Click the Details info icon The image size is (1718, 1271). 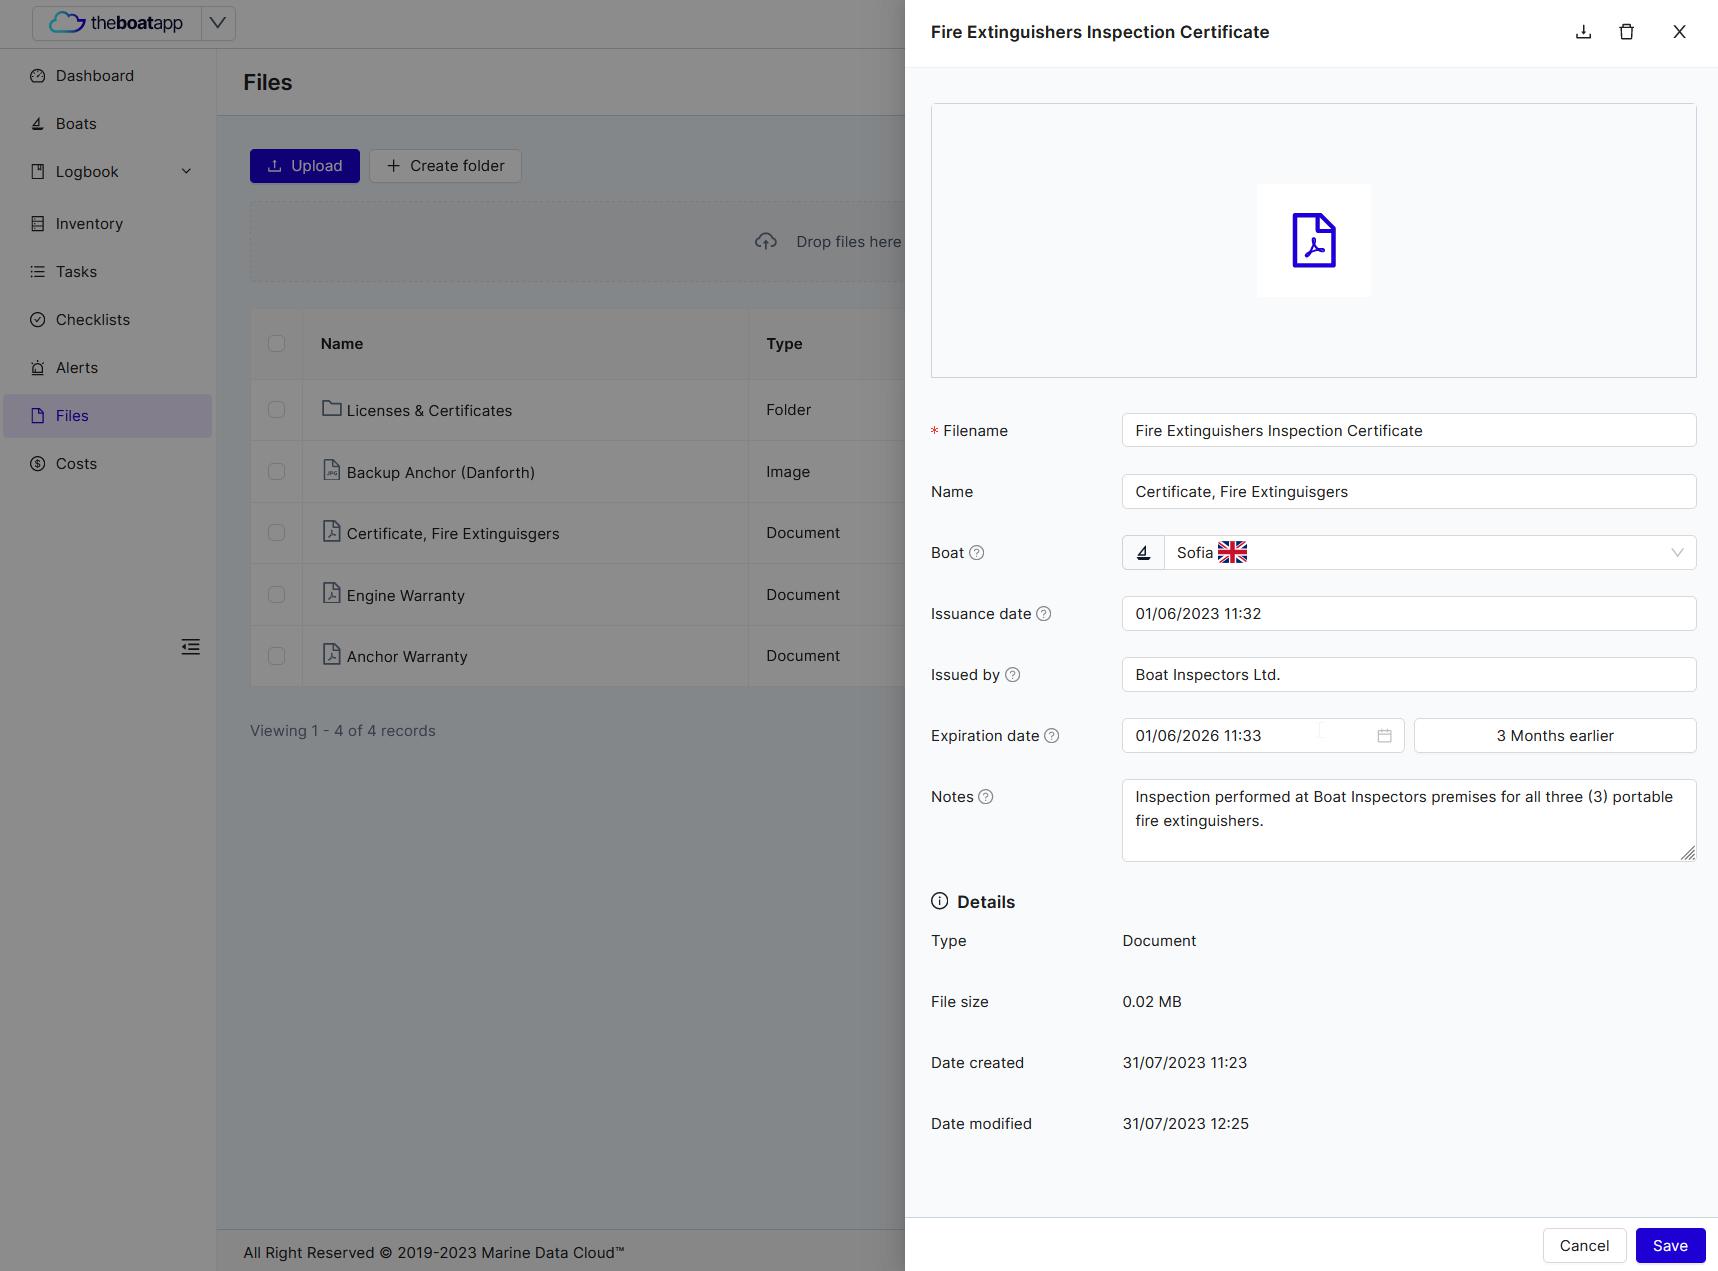[x=939, y=901]
